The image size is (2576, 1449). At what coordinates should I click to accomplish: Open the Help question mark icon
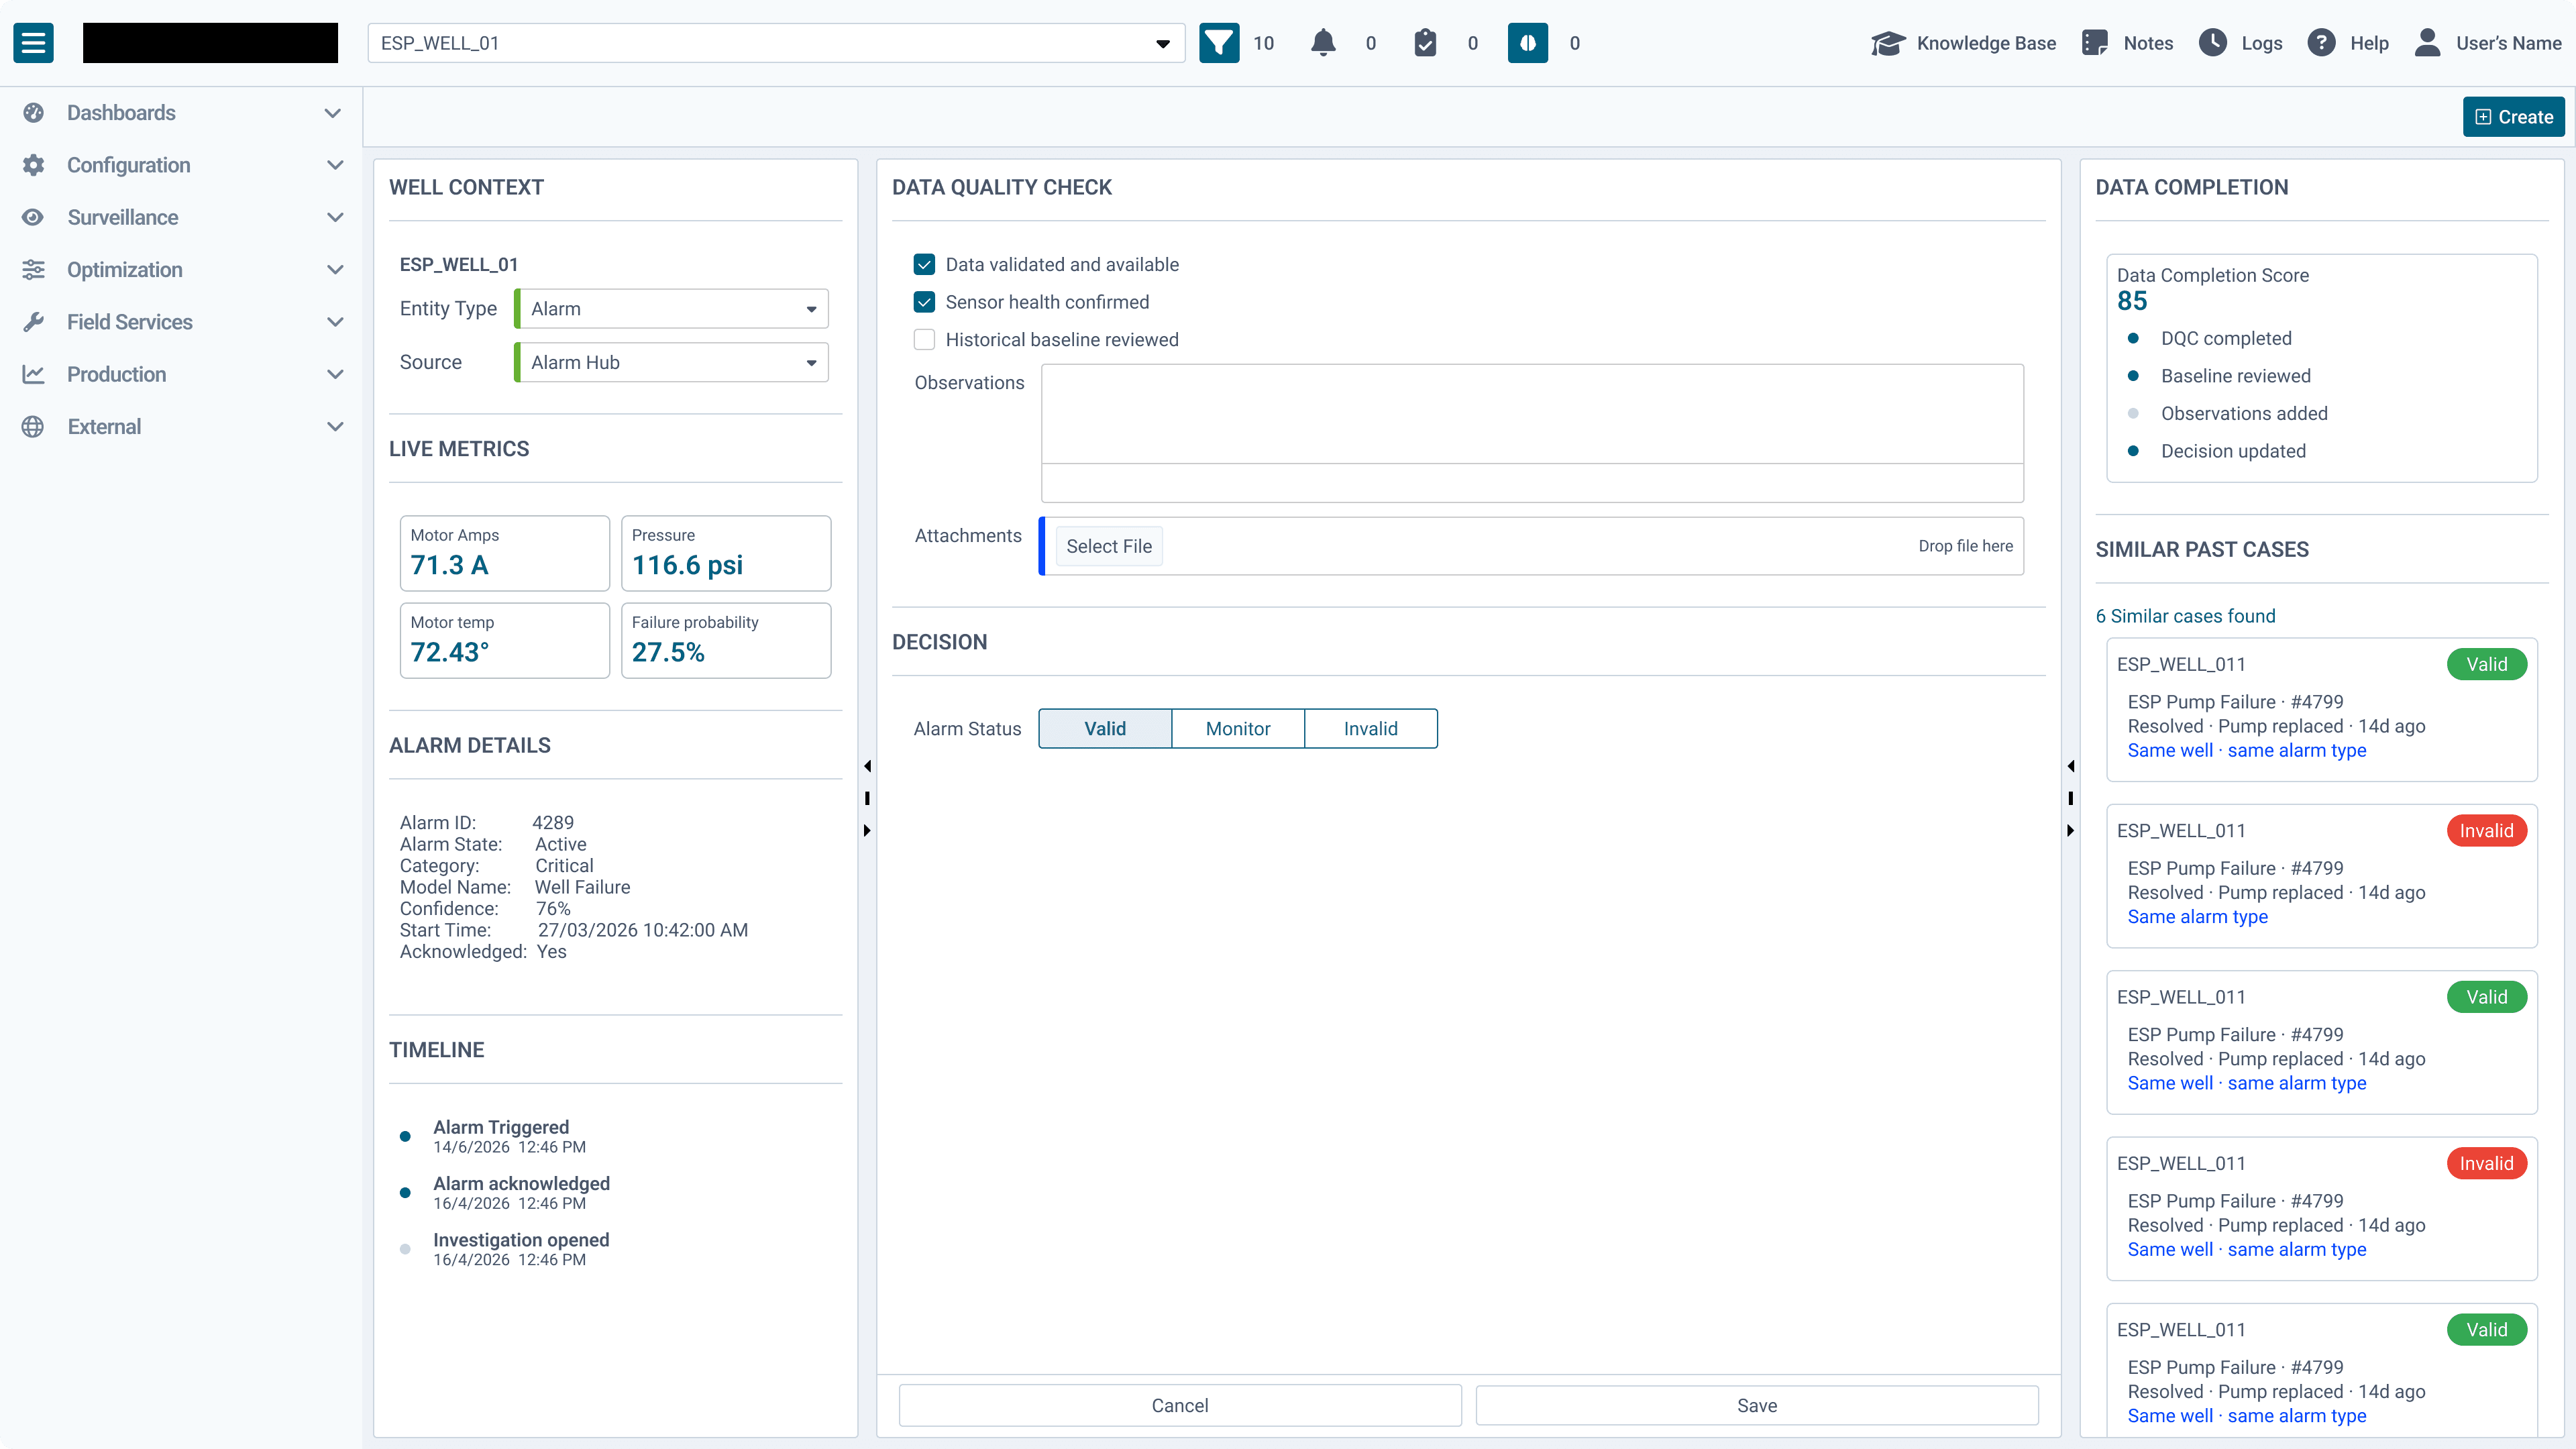(2321, 43)
